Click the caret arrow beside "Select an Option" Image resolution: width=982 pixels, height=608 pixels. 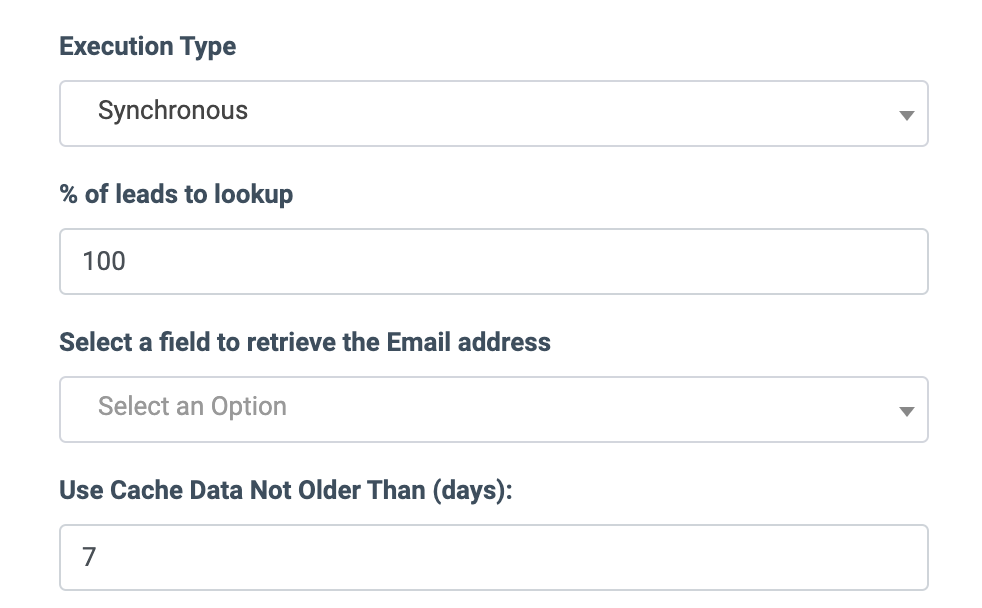(x=906, y=411)
